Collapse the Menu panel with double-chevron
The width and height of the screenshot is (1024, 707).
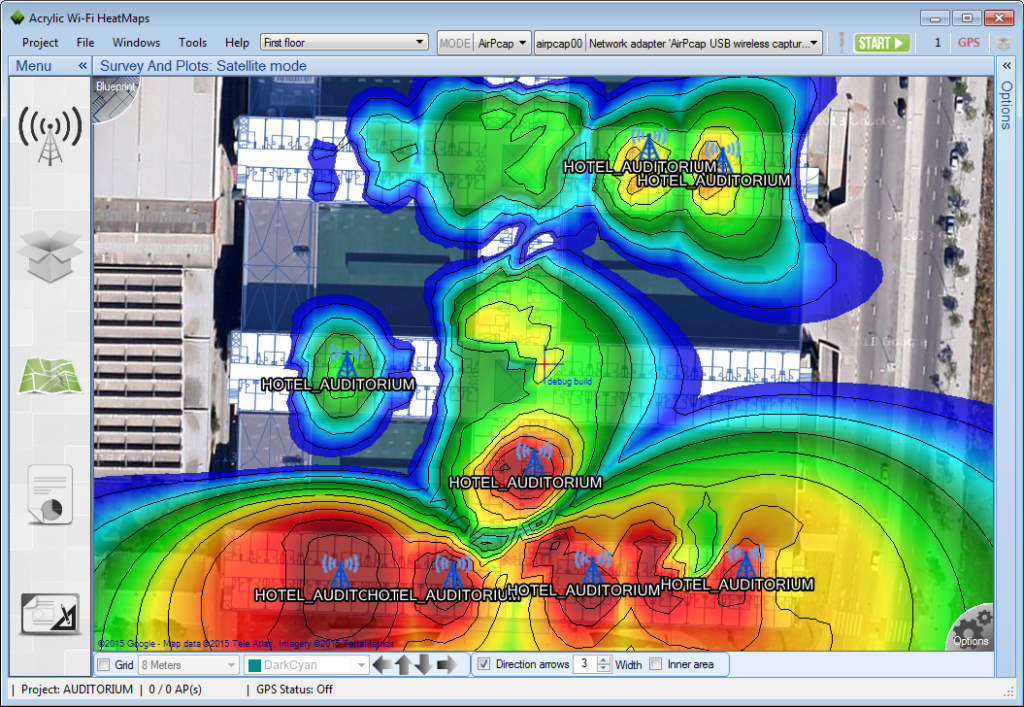81,65
